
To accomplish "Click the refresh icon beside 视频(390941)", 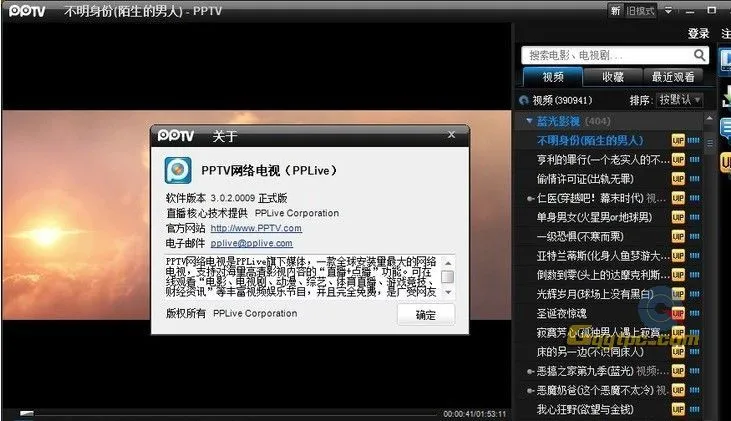I will 524,100.
